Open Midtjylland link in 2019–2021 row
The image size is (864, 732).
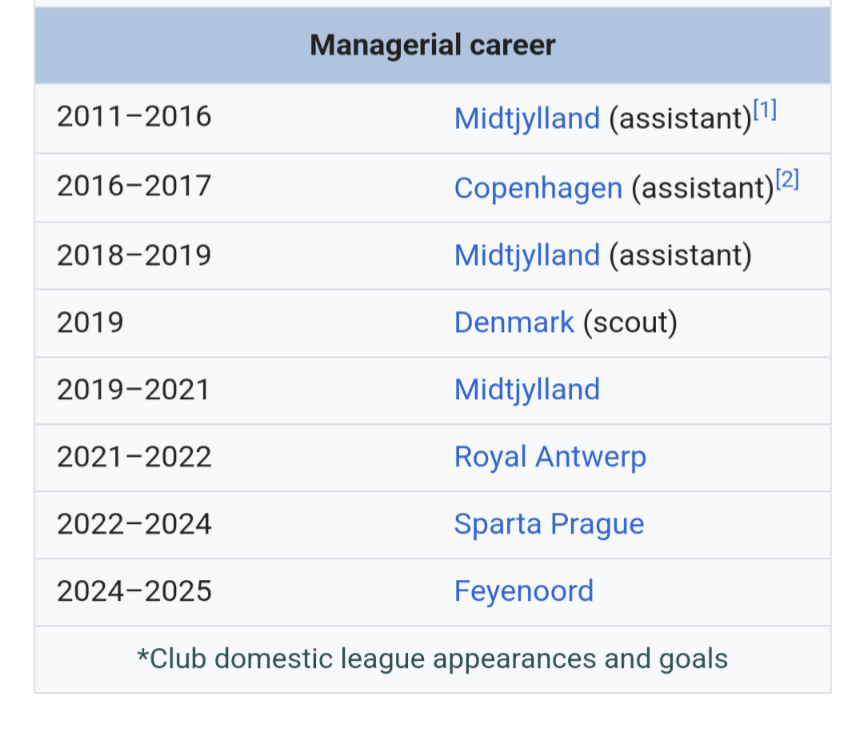pos(527,390)
